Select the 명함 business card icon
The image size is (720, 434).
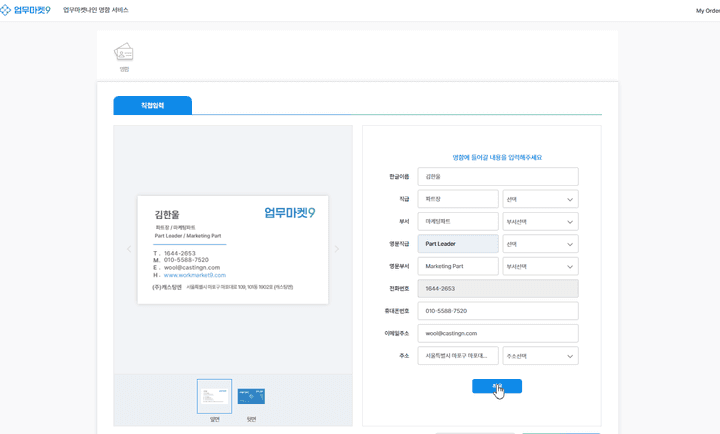[x=124, y=57]
